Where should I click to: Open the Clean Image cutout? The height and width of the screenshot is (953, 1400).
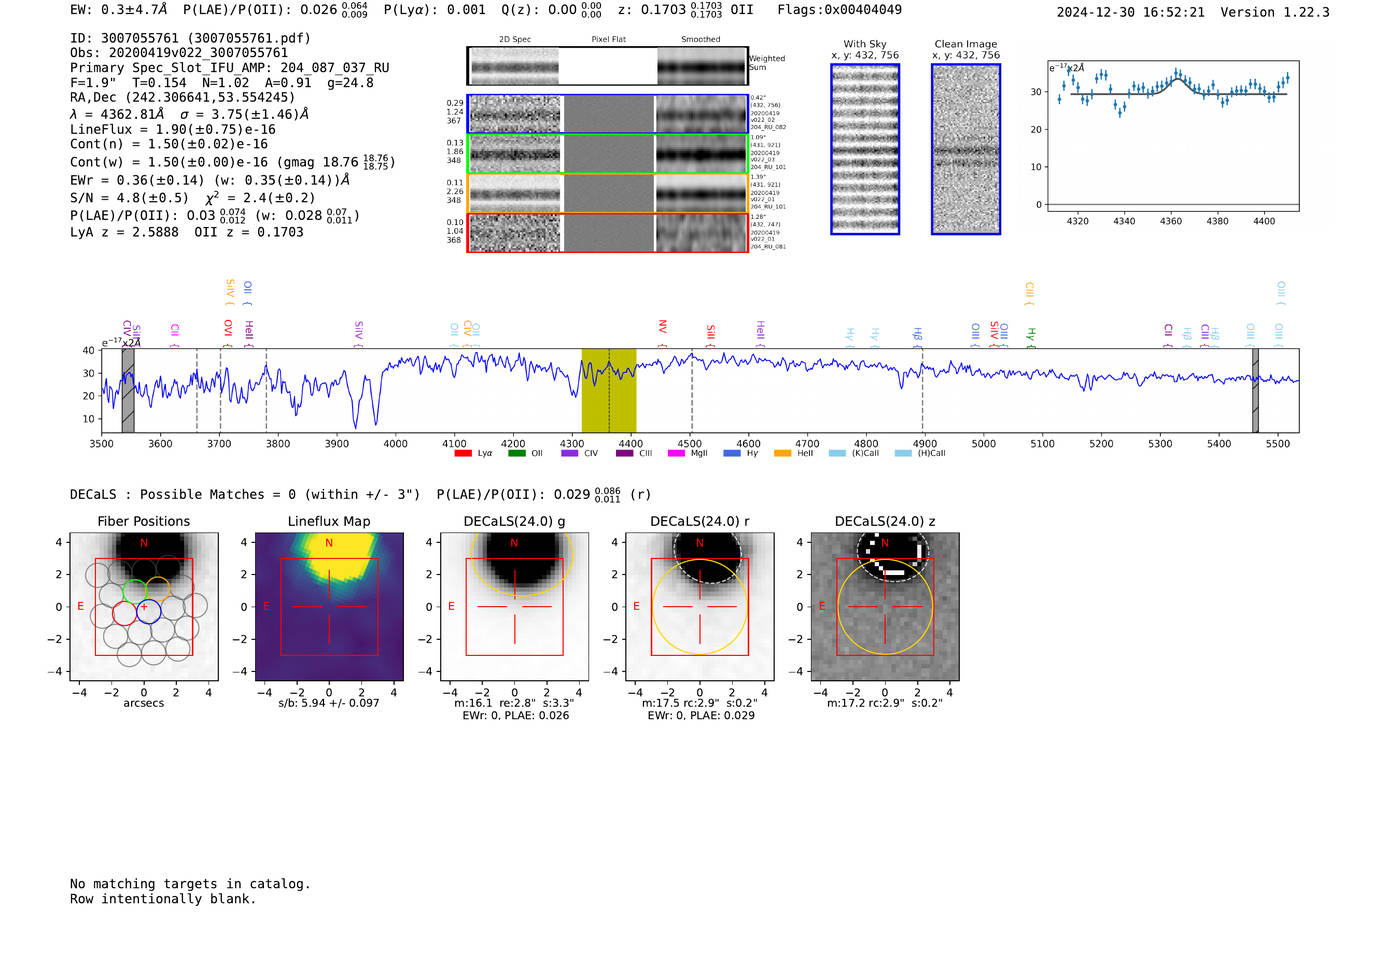[x=966, y=149]
